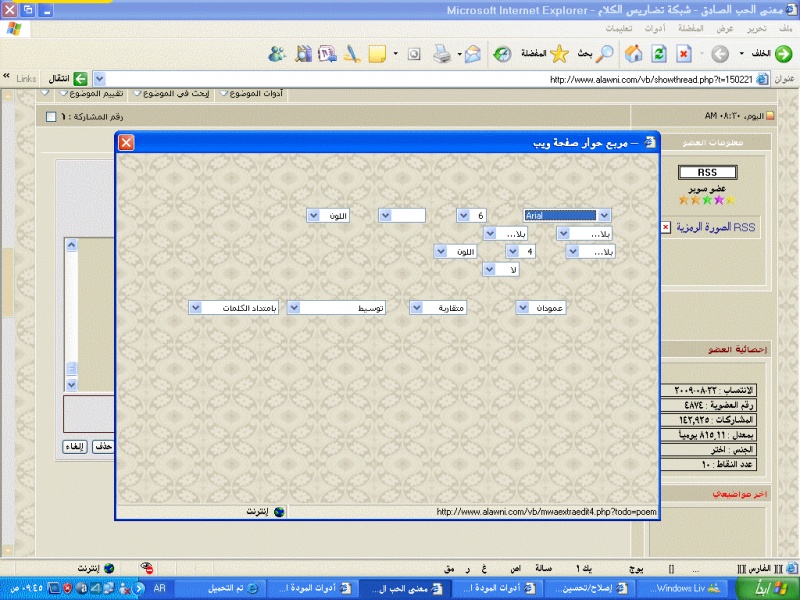Open Favorites with the star icon
The height and width of the screenshot is (600, 800).
click(x=560, y=54)
